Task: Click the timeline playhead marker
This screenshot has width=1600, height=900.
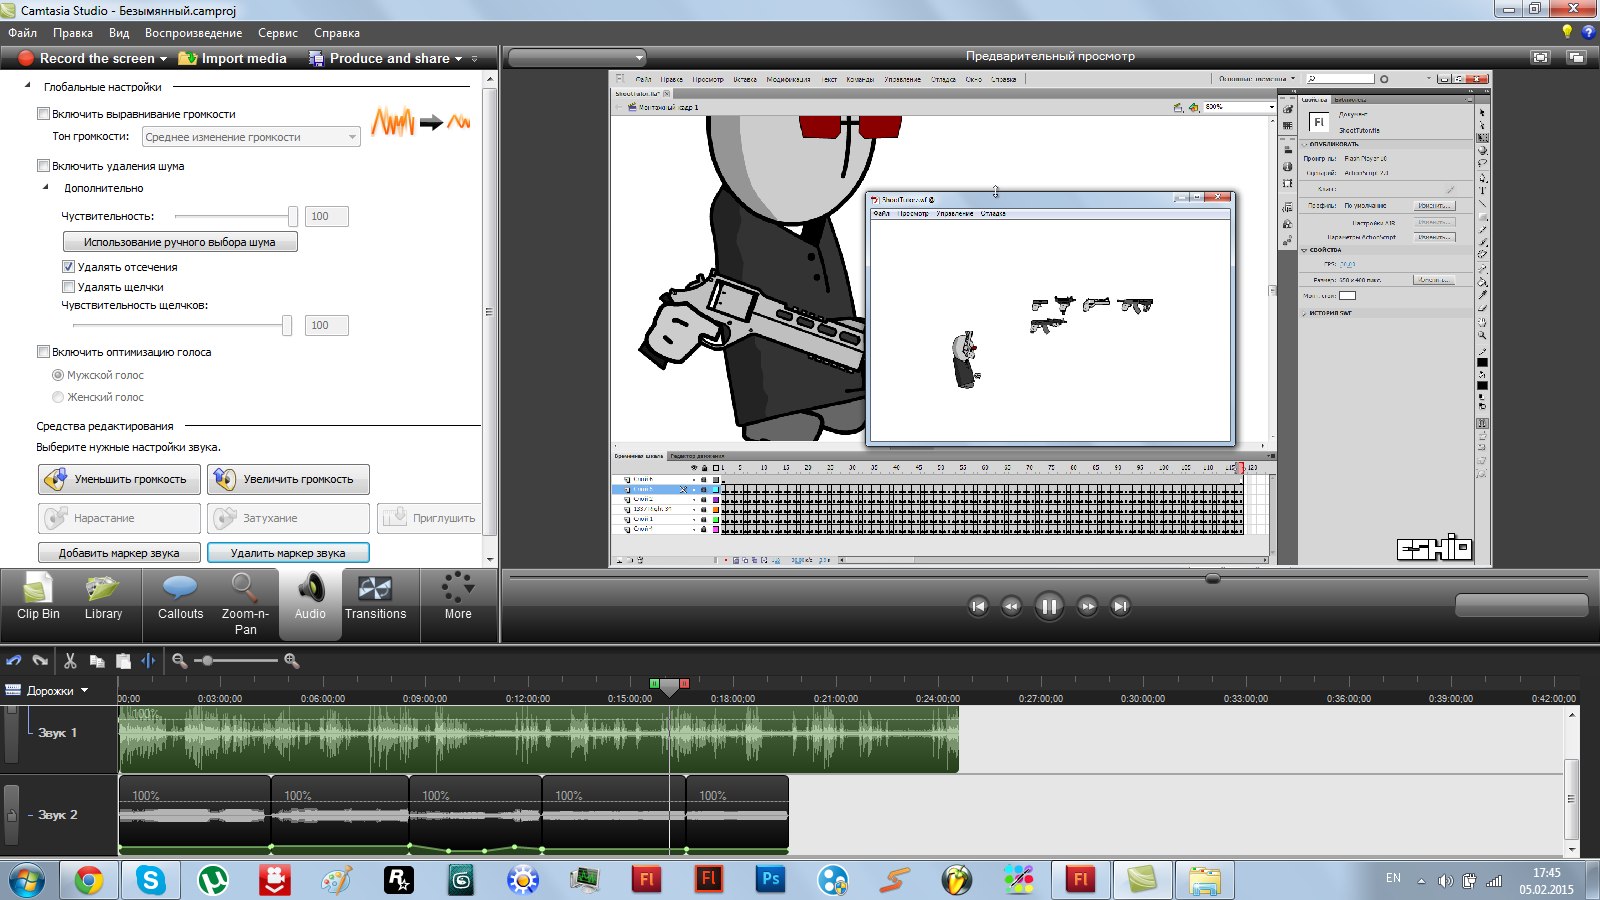Action: point(670,686)
